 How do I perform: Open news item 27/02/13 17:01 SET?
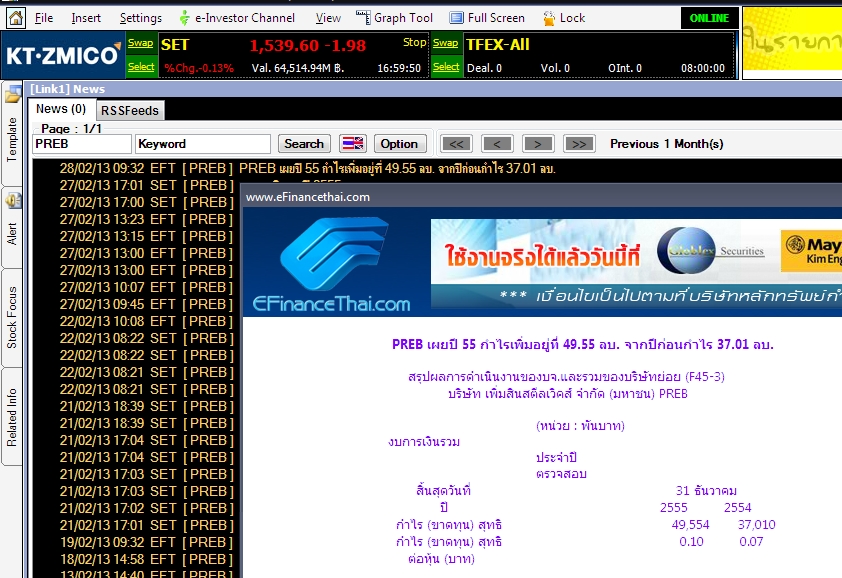(146, 185)
